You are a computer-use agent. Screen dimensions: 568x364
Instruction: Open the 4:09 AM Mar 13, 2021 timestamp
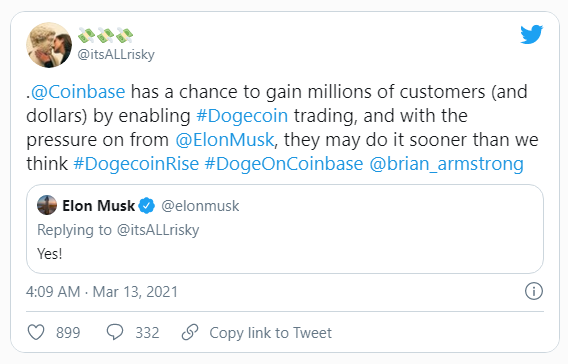tap(102, 292)
